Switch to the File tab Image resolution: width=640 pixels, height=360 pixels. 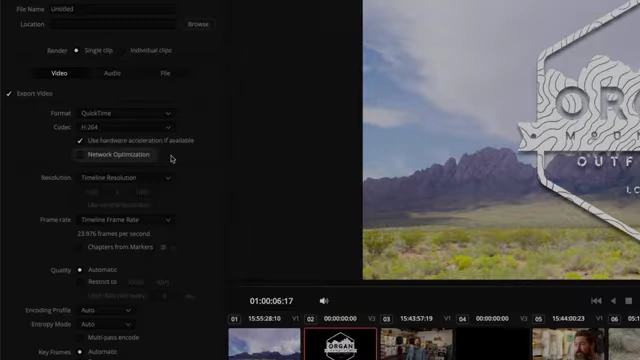coord(165,73)
